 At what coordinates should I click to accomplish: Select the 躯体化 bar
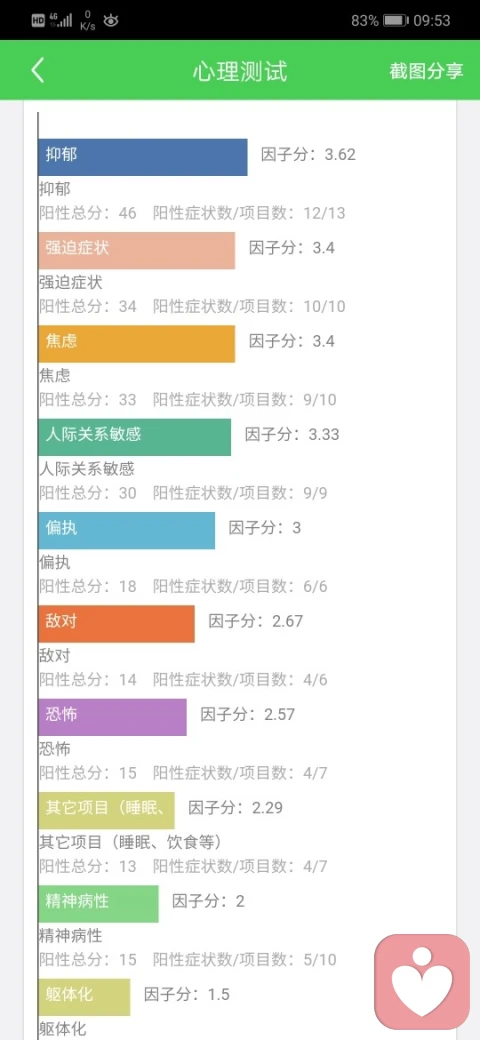(x=84, y=997)
